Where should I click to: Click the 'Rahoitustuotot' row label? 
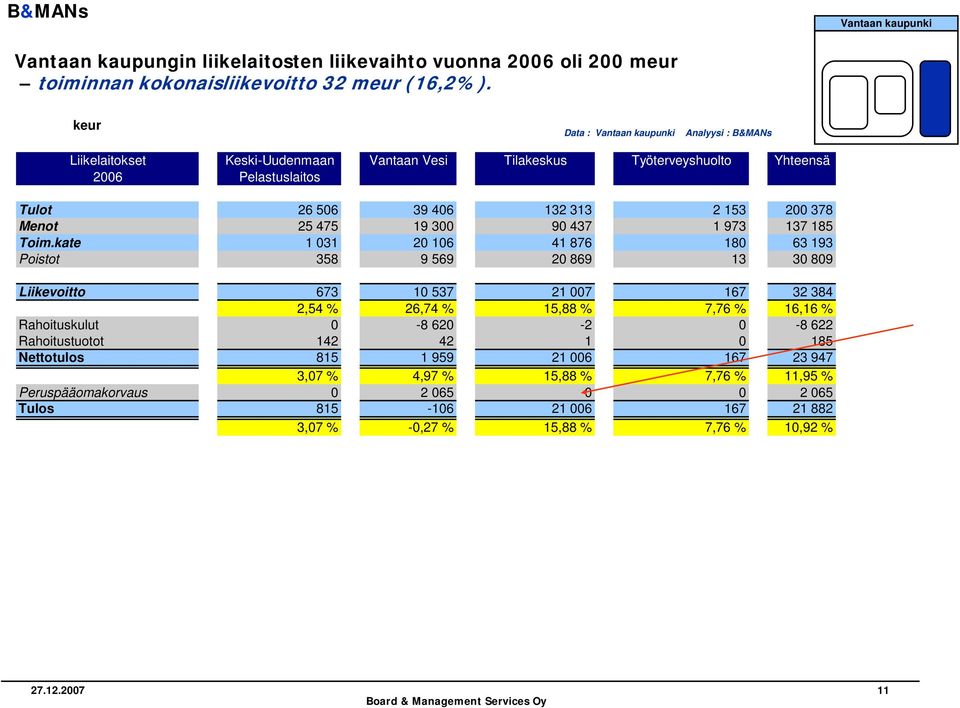click(61, 341)
